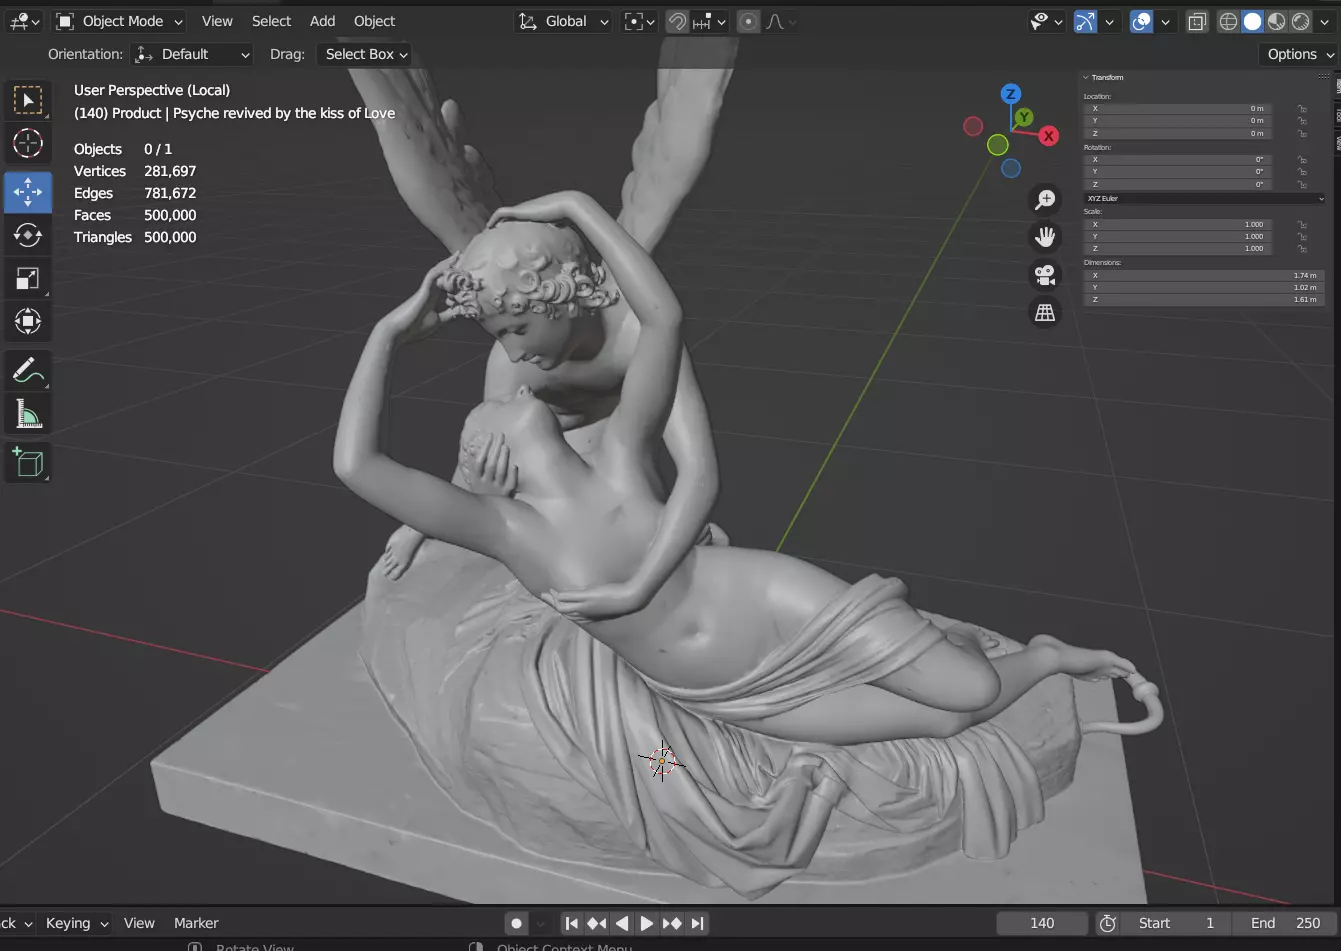Toggle the camera view icon
The width and height of the screenshot is (1341, 951).
pyautogui.click(x=1045, y=275)
